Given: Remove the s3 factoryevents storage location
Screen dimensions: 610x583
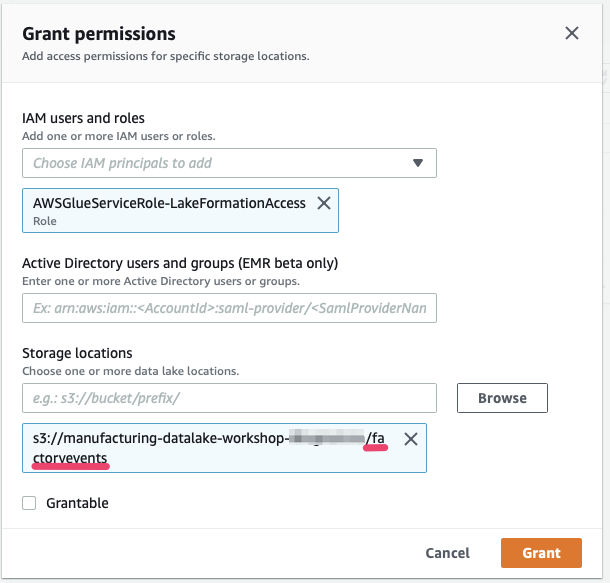Looking at the screenshot, I should pyautogui.click(x=410, y=438).
